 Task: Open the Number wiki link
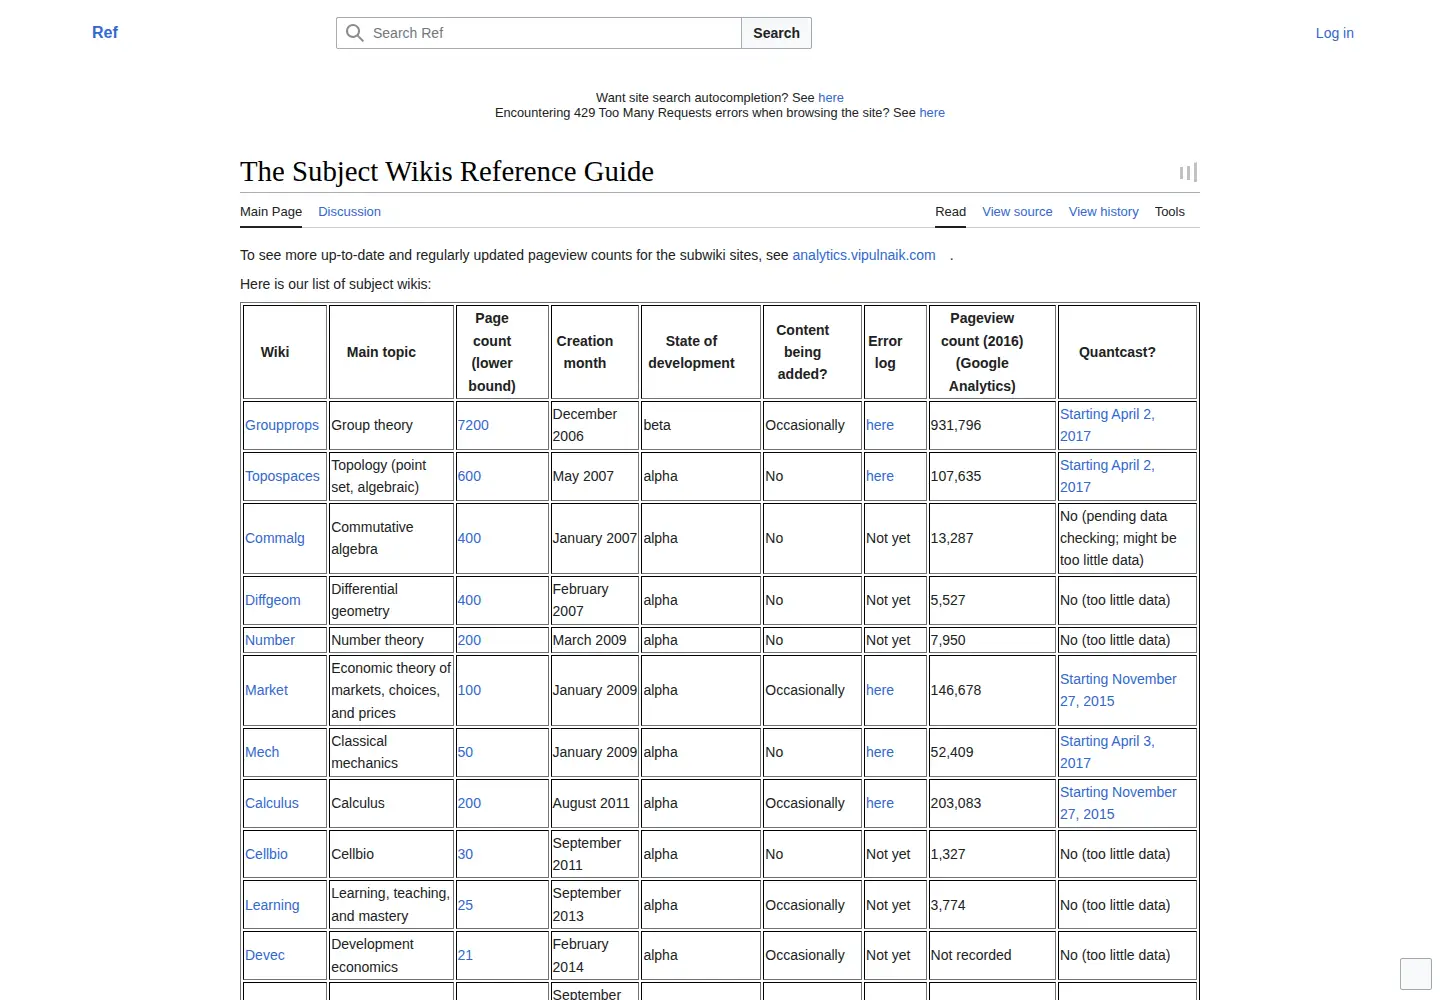pyautogui.click(x=270, y=640)
